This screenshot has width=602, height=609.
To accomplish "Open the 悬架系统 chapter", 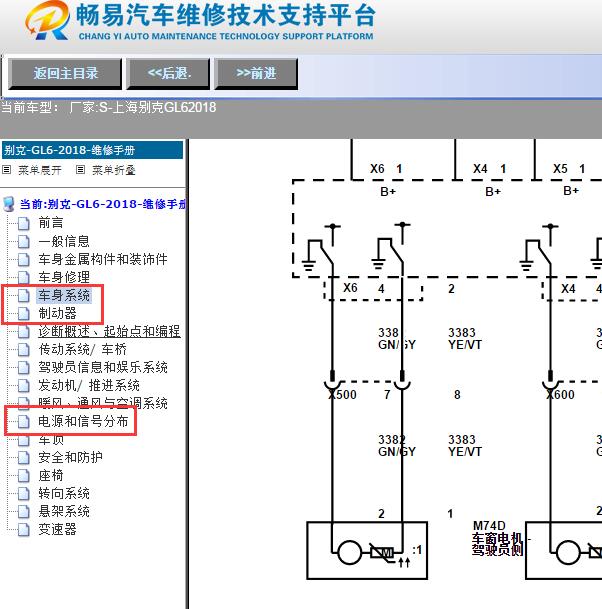I will [x=64, y=511].
